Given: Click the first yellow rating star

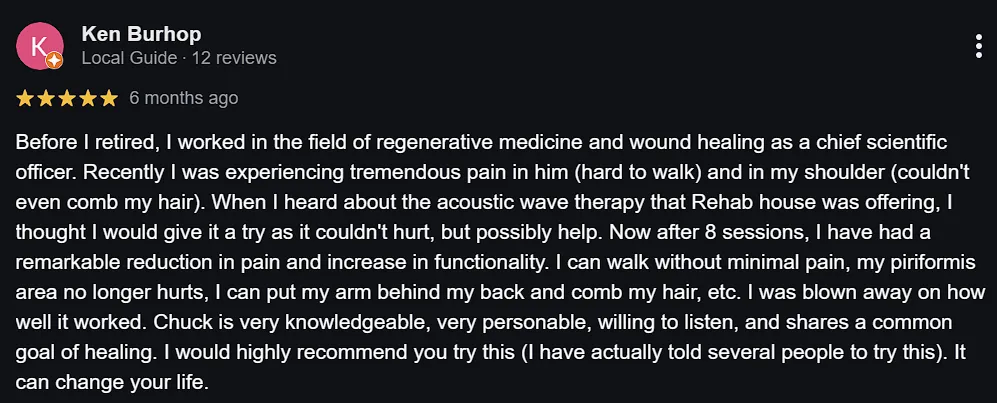Looking at the screenshot, I should 25,98.
